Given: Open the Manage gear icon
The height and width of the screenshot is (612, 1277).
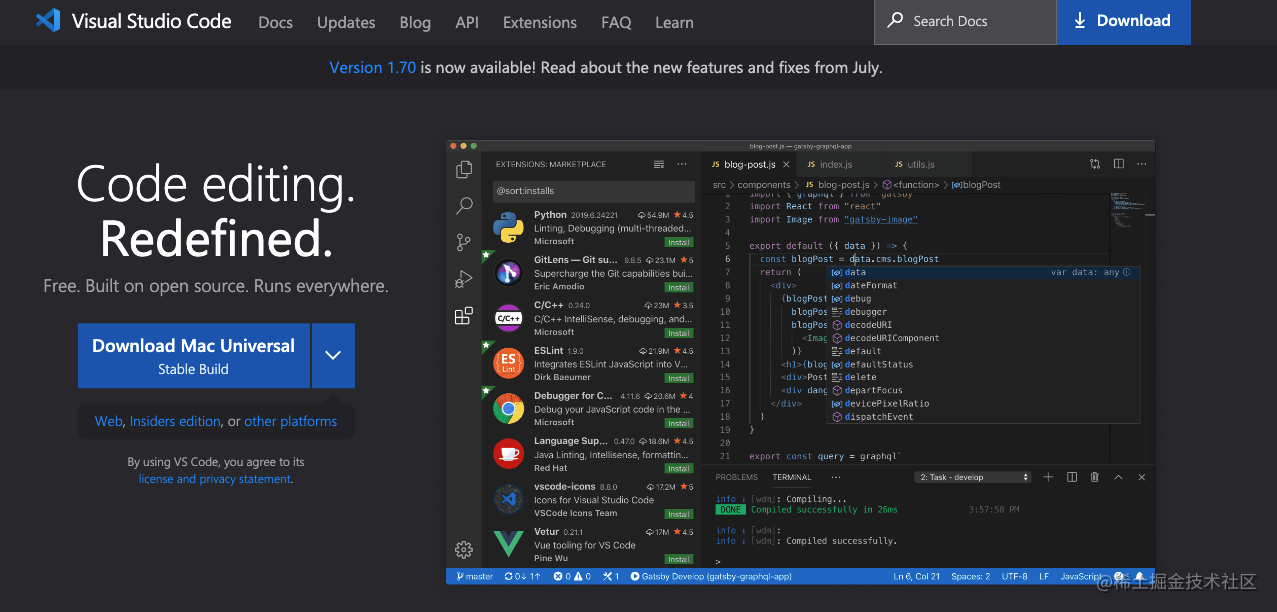Looking at the screenshot, I should pos(464,549).
